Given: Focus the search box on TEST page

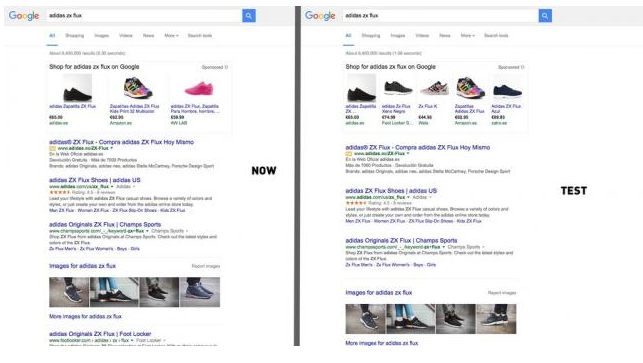Looking at the screenshot, I should 440,16.
